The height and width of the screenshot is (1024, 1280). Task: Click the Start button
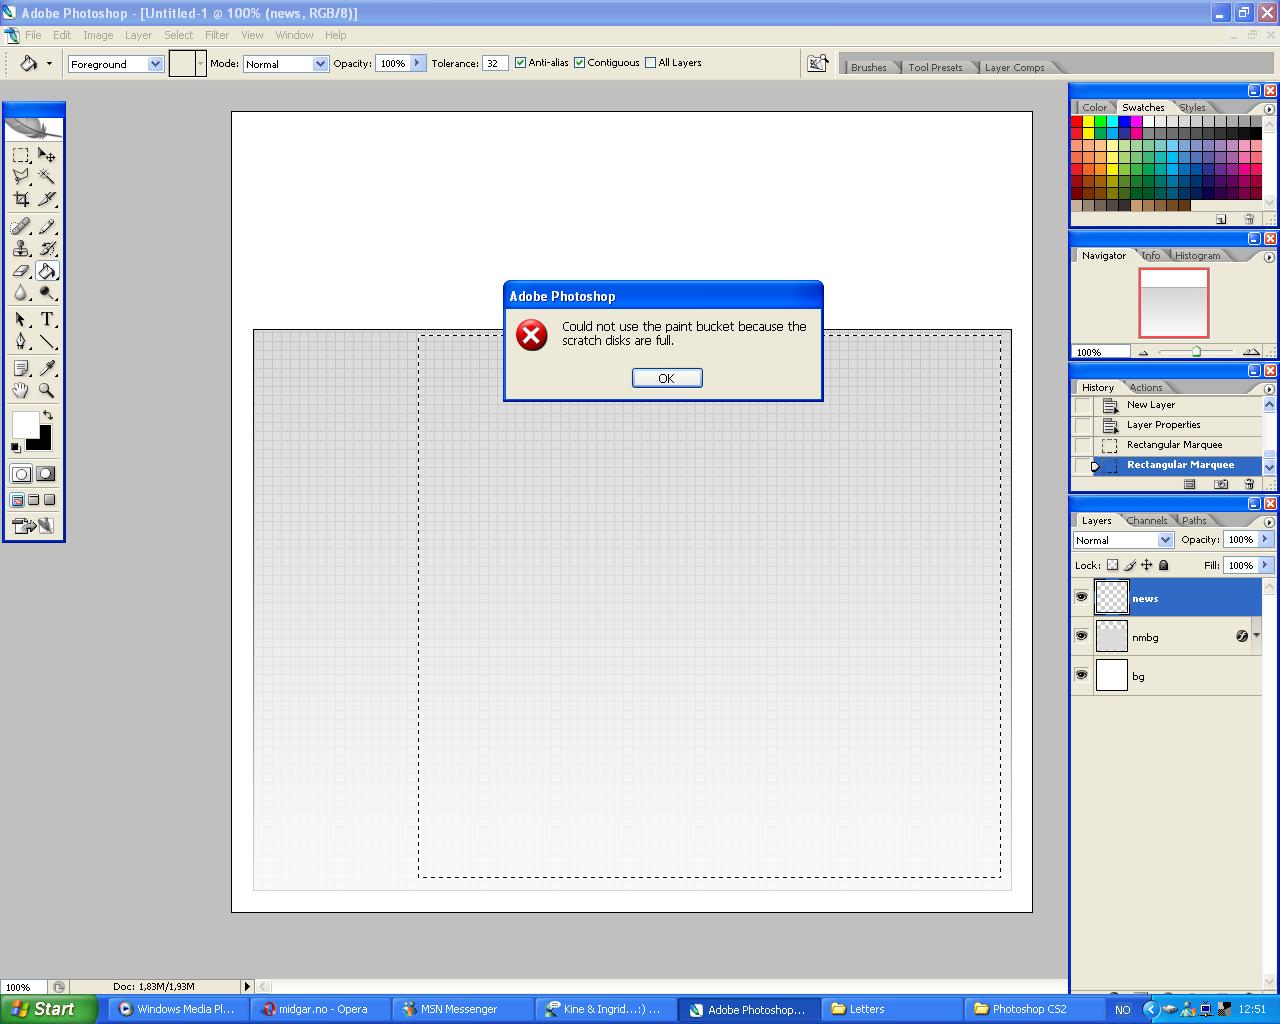click(48, 1009)
